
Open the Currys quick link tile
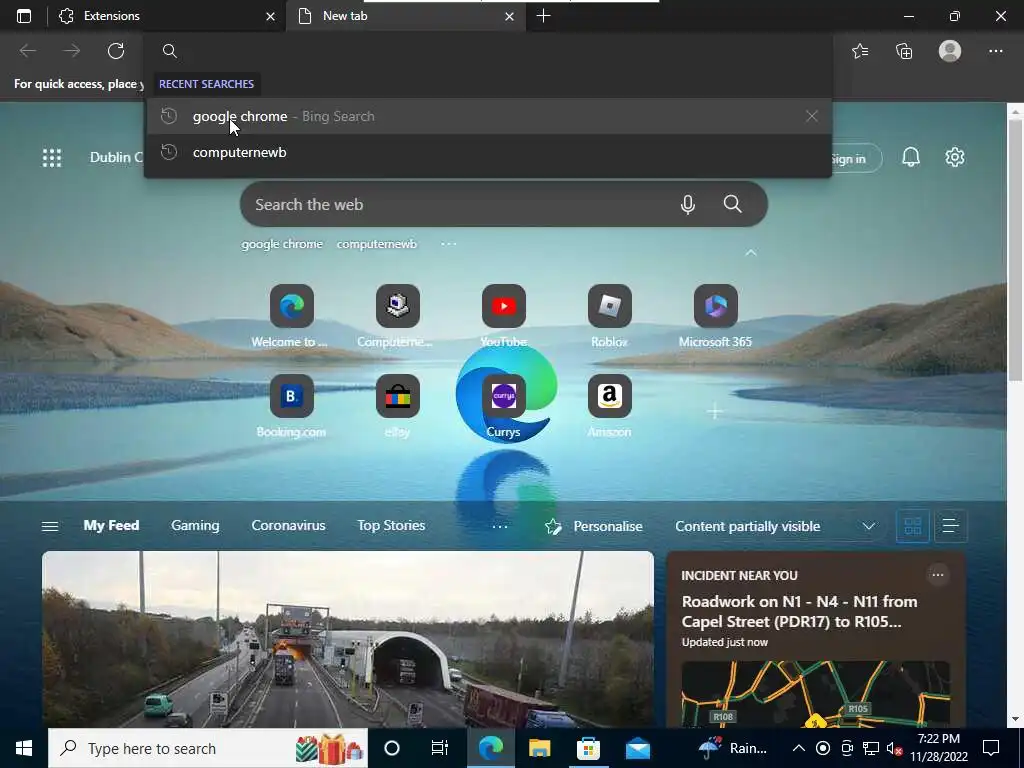point(504,406)
